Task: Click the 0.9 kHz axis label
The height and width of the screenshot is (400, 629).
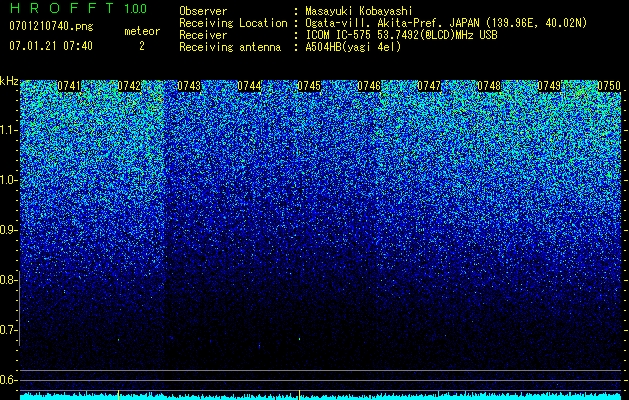Action: click(x=8, y=230)
